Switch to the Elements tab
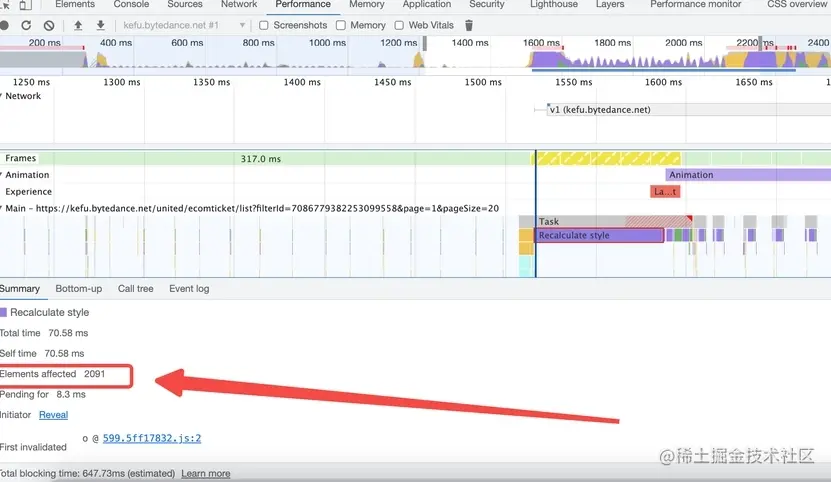 click(x=75, y=4)
